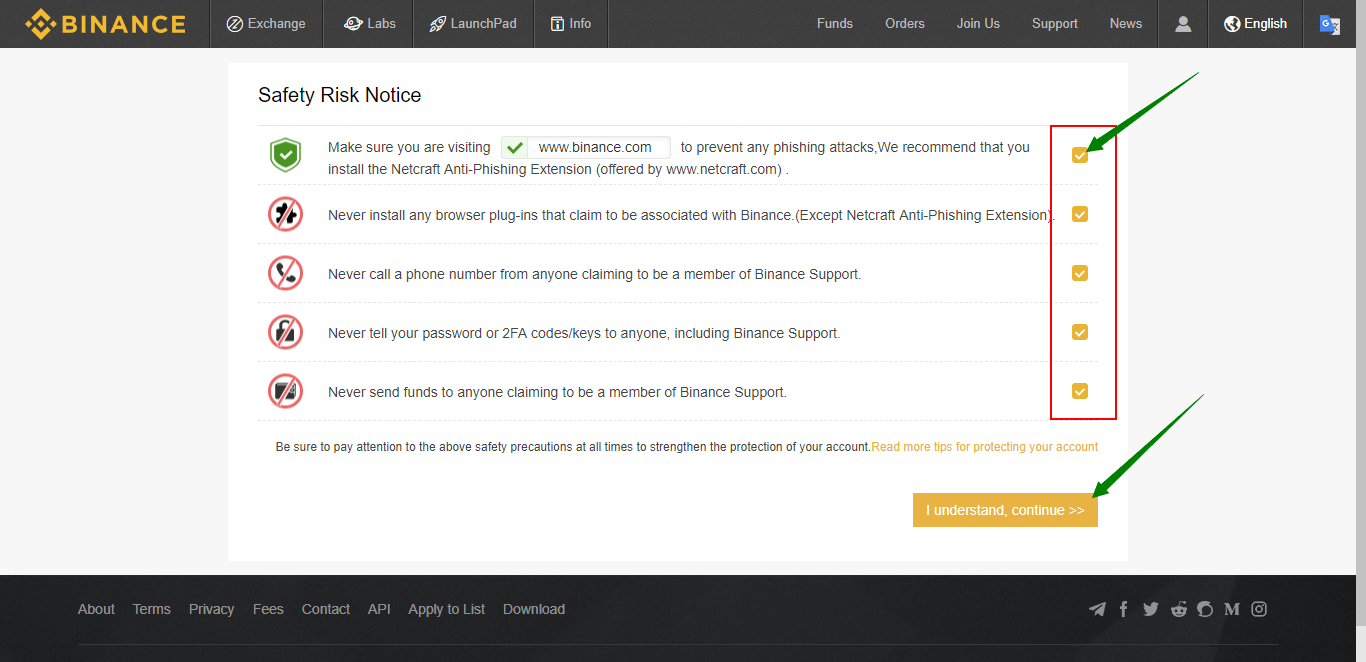This screenshot has height=662, width=1366.
Task: Open the Instagram social icon
Action: (1259, 609)
